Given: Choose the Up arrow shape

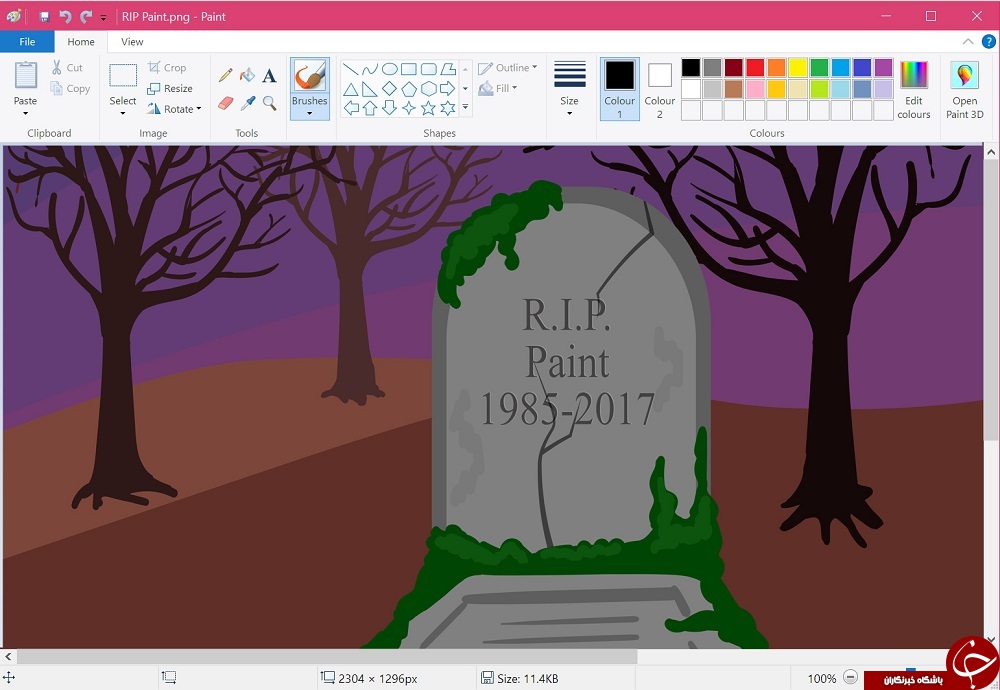Looking at the screenshot, I should click(370, 108).
